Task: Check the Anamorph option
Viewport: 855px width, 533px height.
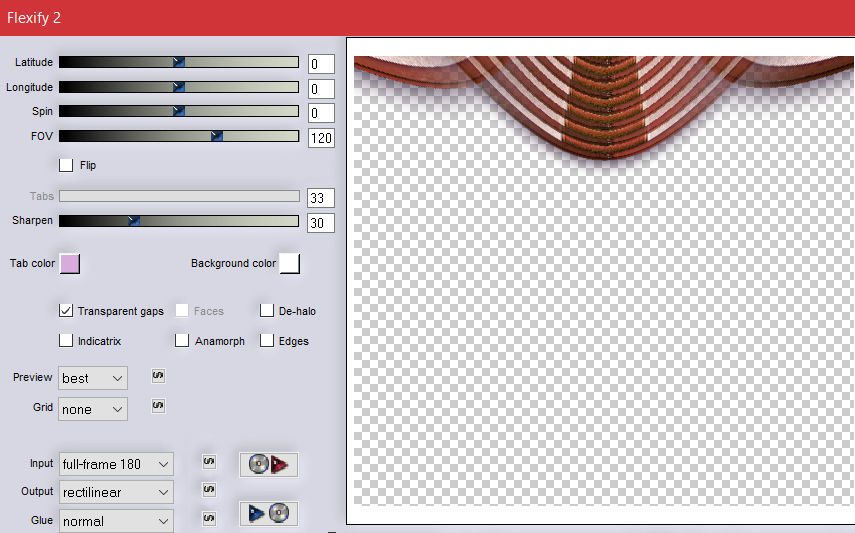Action: point(182,340)
